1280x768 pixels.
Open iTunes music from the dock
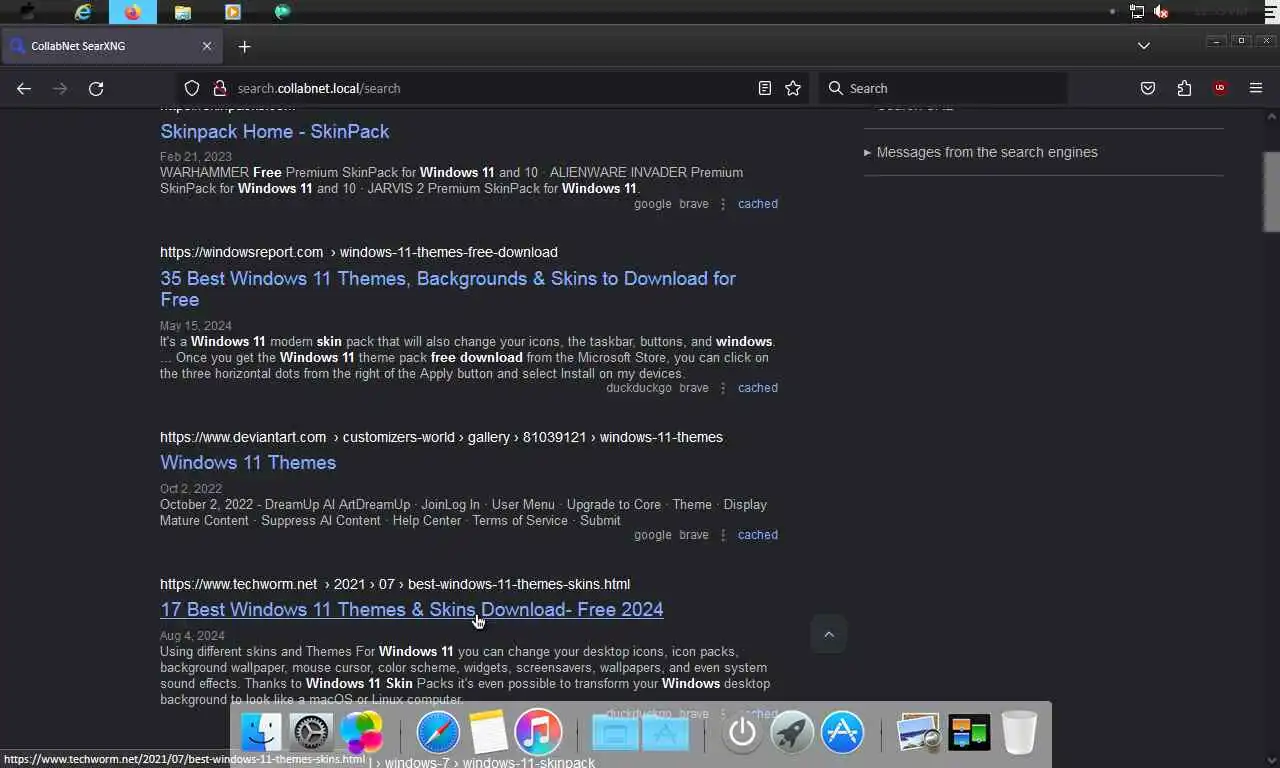pos(538,733)
